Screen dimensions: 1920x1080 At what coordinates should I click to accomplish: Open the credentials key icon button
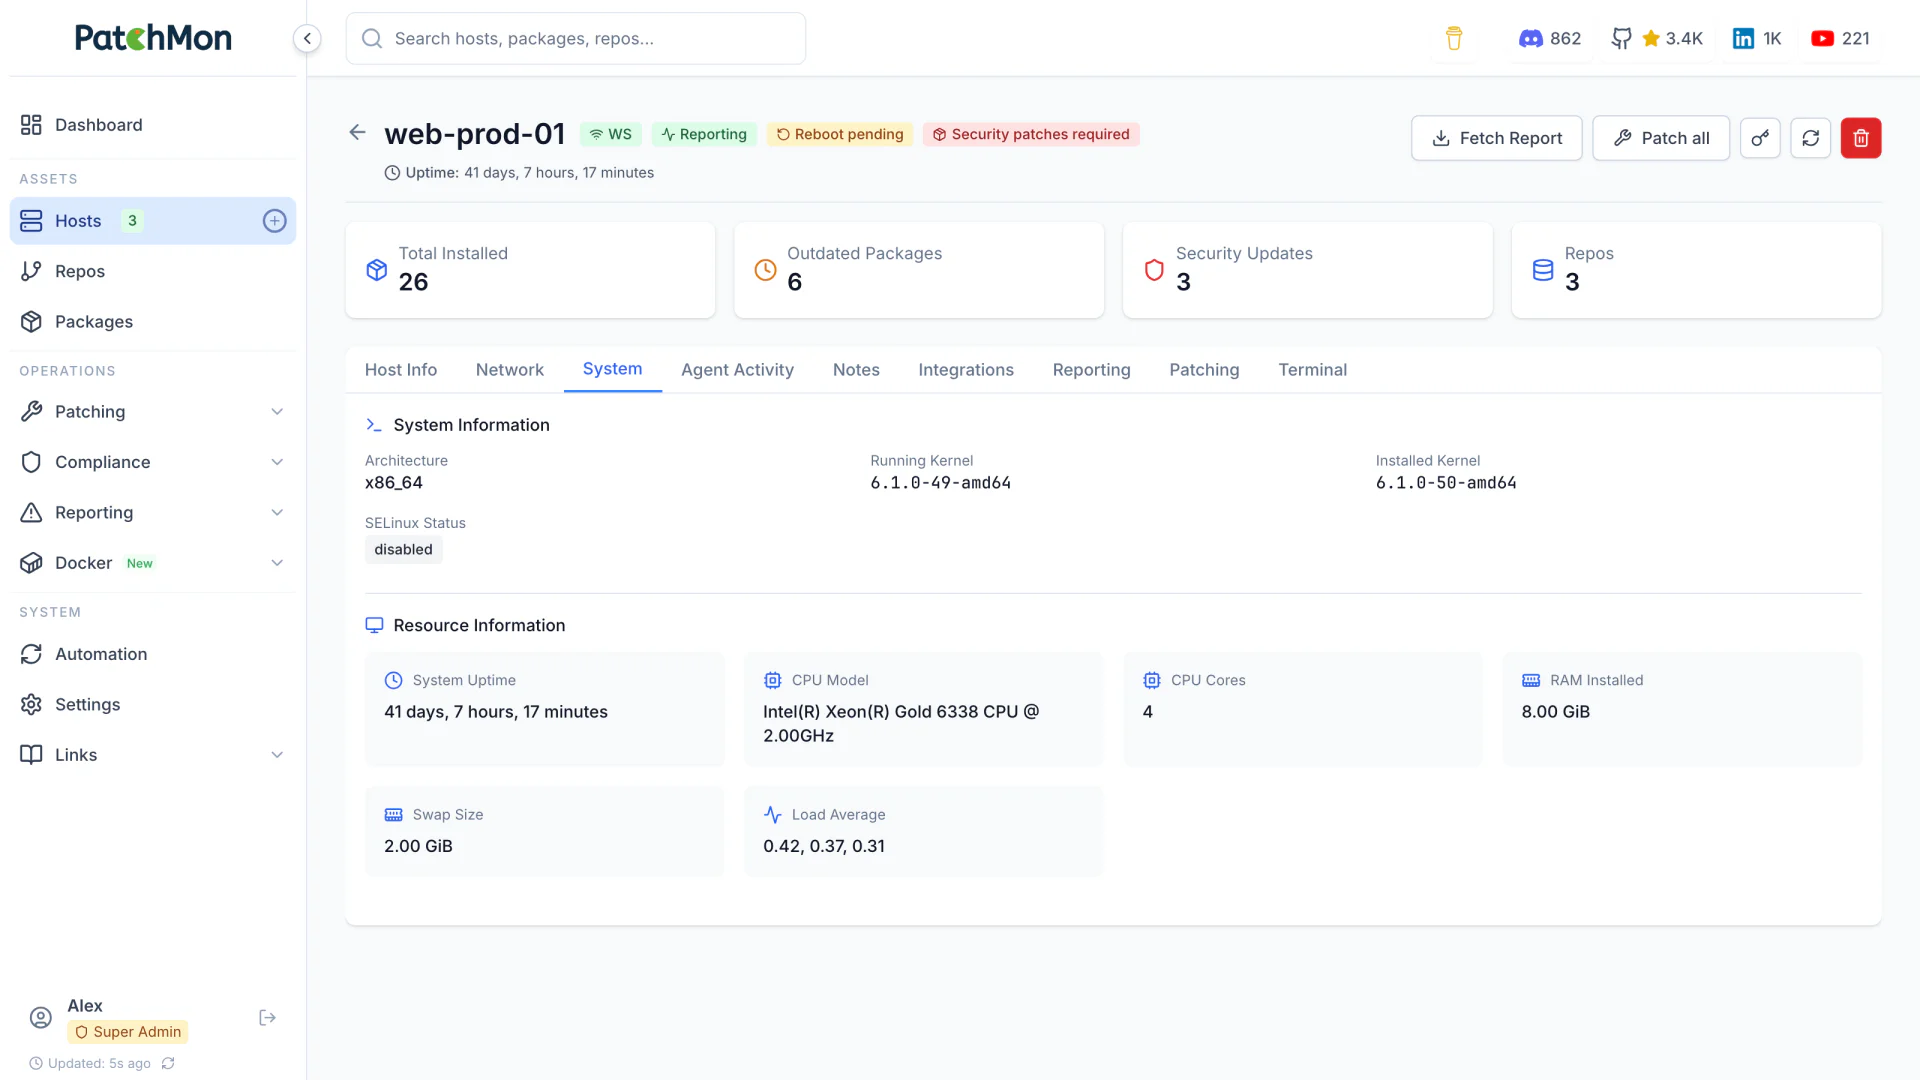(1760, 138)
